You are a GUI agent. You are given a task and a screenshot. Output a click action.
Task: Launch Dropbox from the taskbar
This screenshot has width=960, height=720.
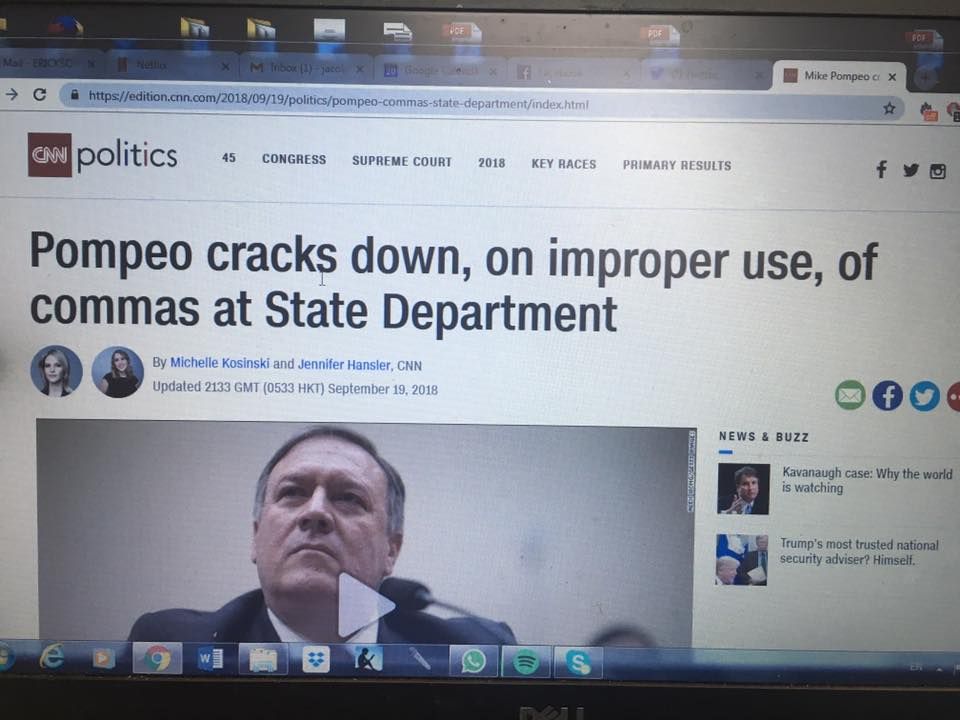coord(316,660)
